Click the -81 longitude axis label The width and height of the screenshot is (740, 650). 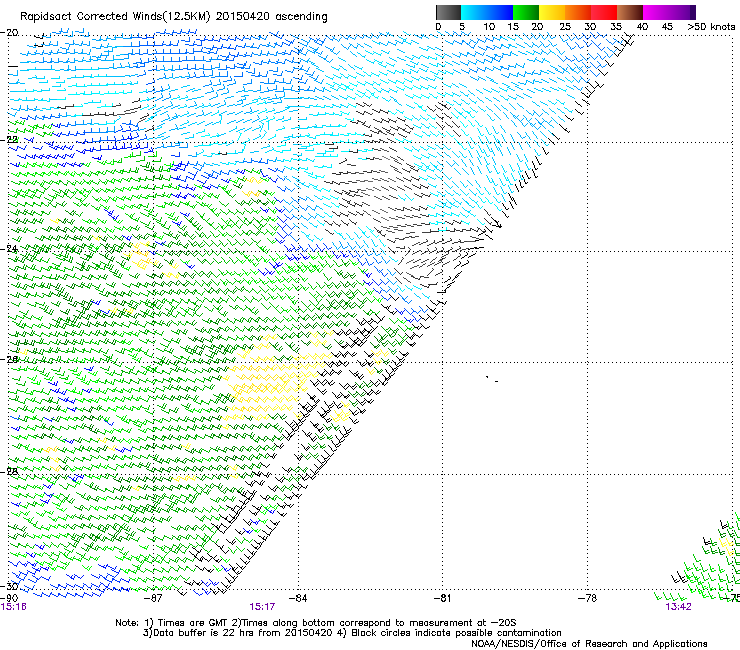pyautogui.click(x=442, y=598)
